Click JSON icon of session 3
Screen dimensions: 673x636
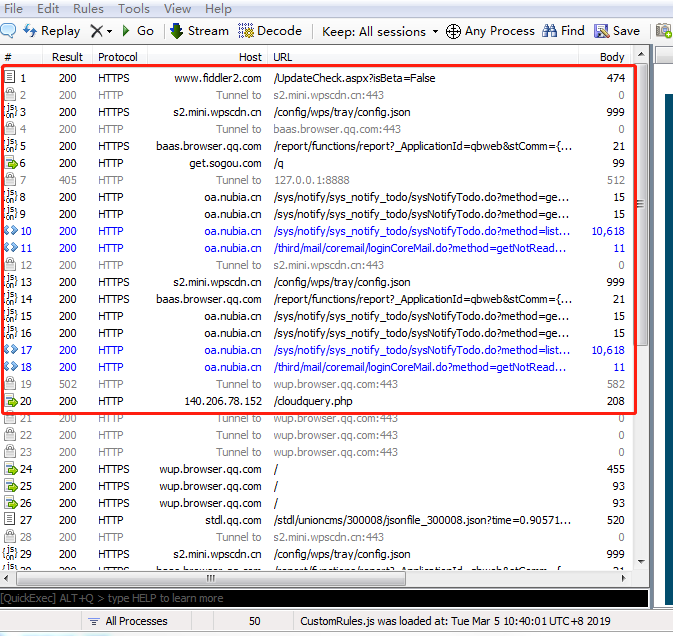click(x=10, y=111)
